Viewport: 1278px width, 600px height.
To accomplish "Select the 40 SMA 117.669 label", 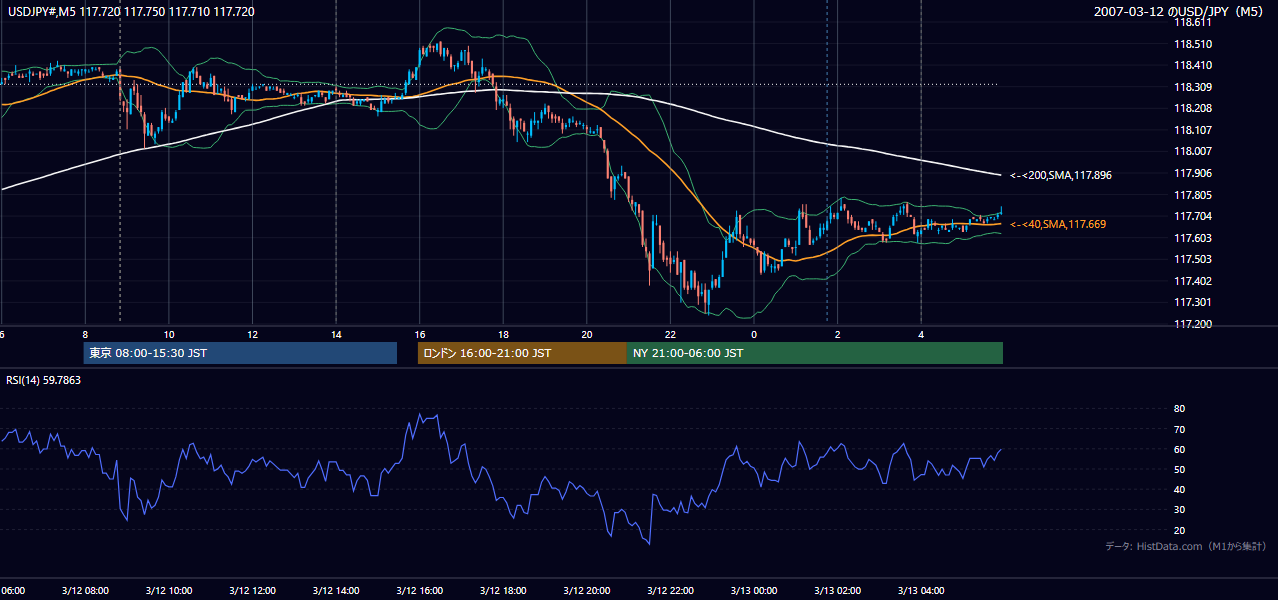I will pyautogui.click(x=1058, y=224).
